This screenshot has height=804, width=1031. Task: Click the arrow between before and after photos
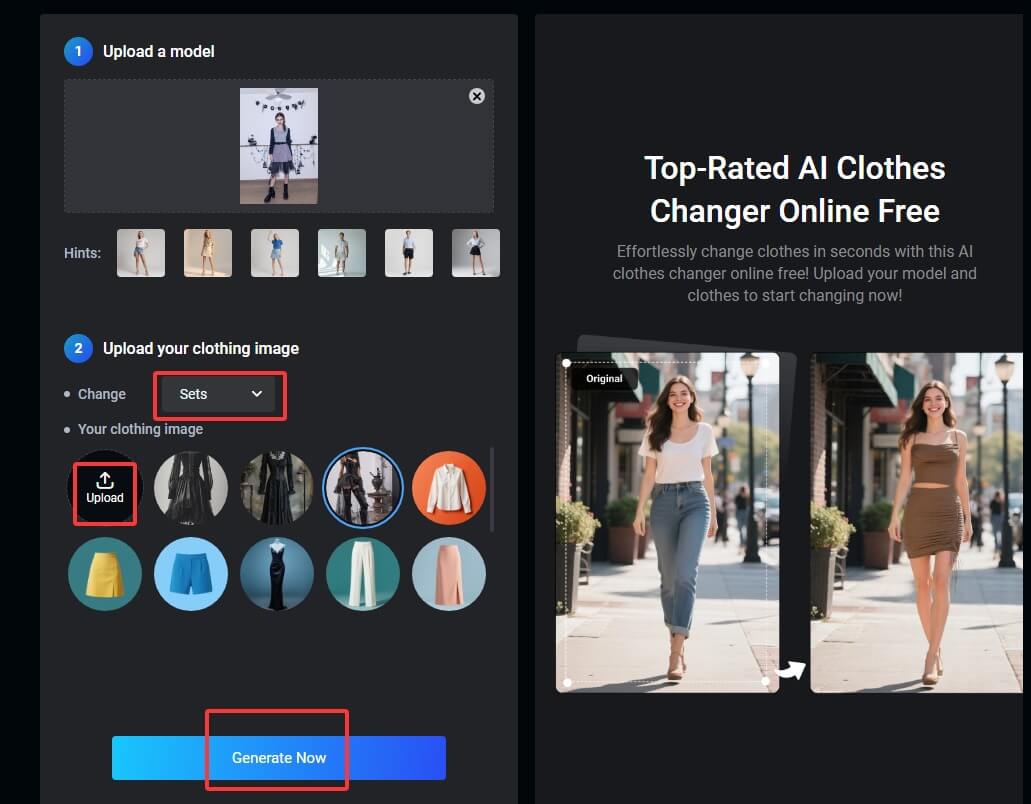coord(791,670)
